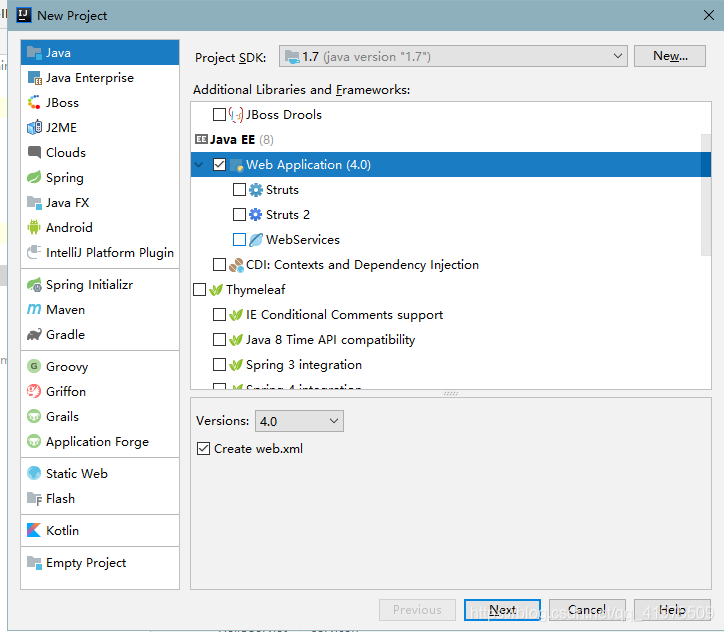Click the JBoss Drools framework icon
724x632 pixels.
pyautogui.click(x=236, y=114)
